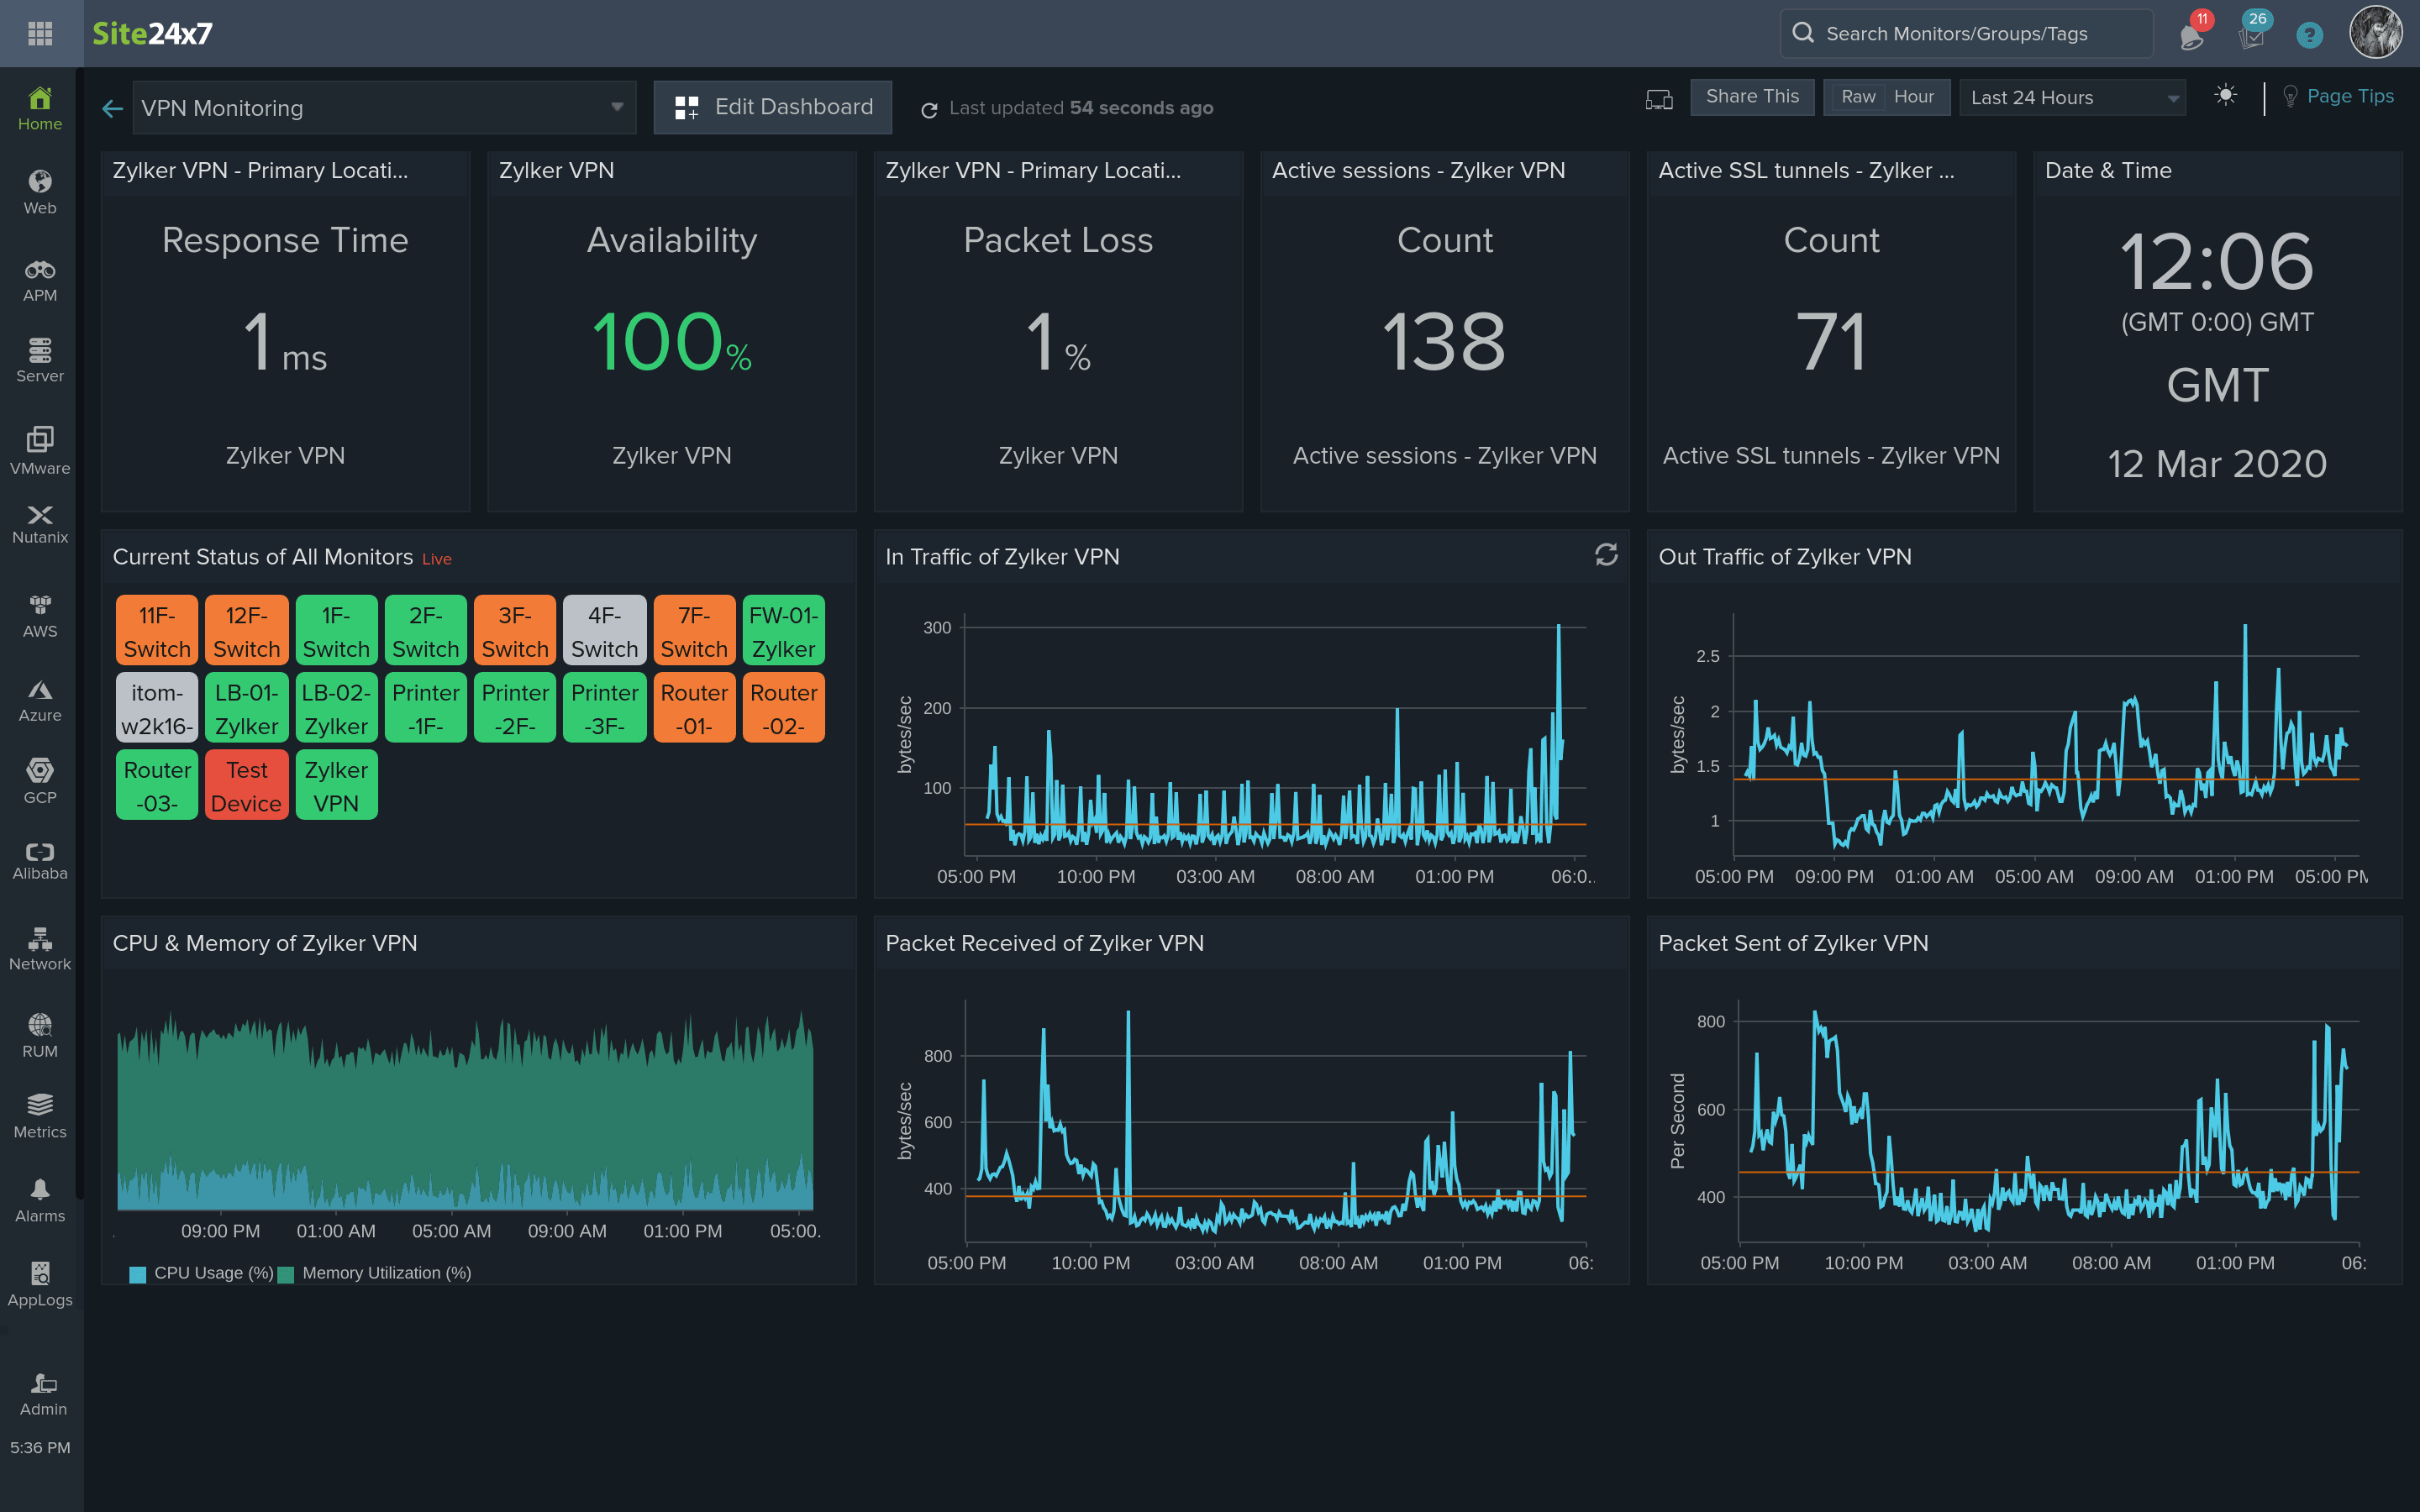Open the APM monitoring section
Screen dimensions: 2420x1512
(x=39, y=279)
